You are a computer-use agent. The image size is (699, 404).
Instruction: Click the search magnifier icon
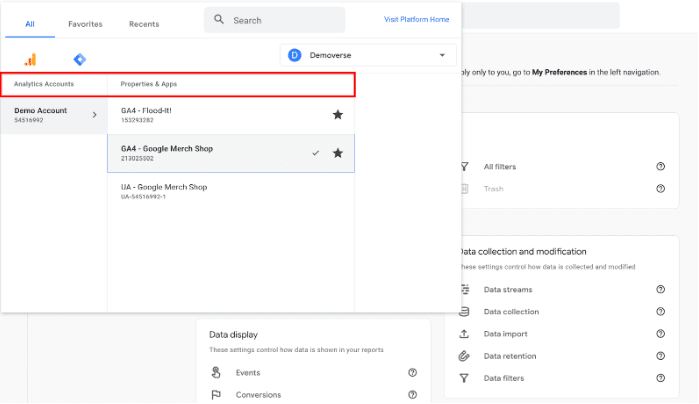pyautogui.click(x=218, y=20)
